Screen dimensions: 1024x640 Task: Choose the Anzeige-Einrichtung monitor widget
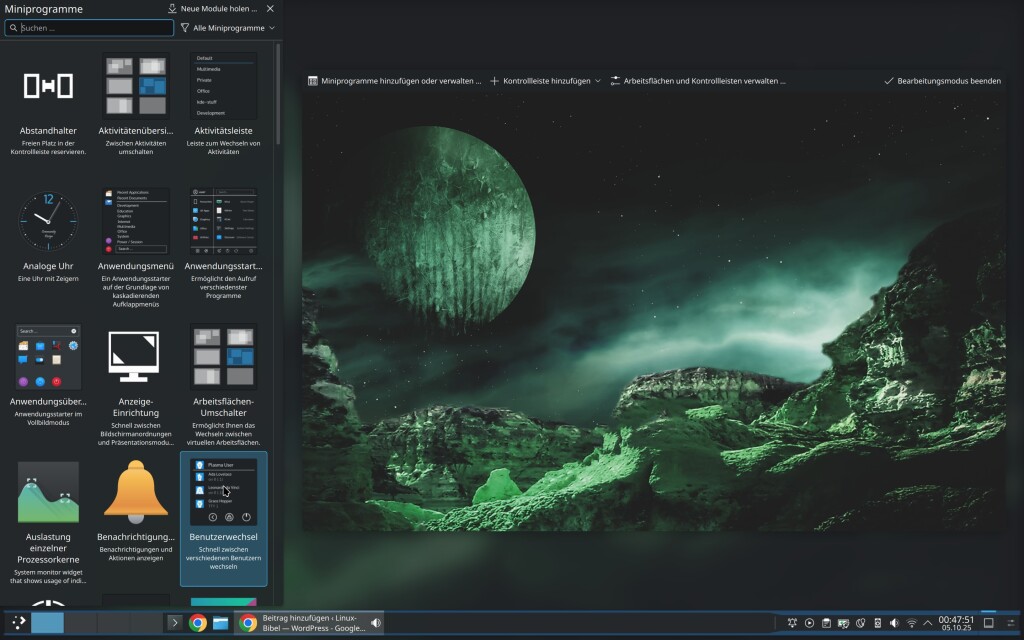point(136,357)
